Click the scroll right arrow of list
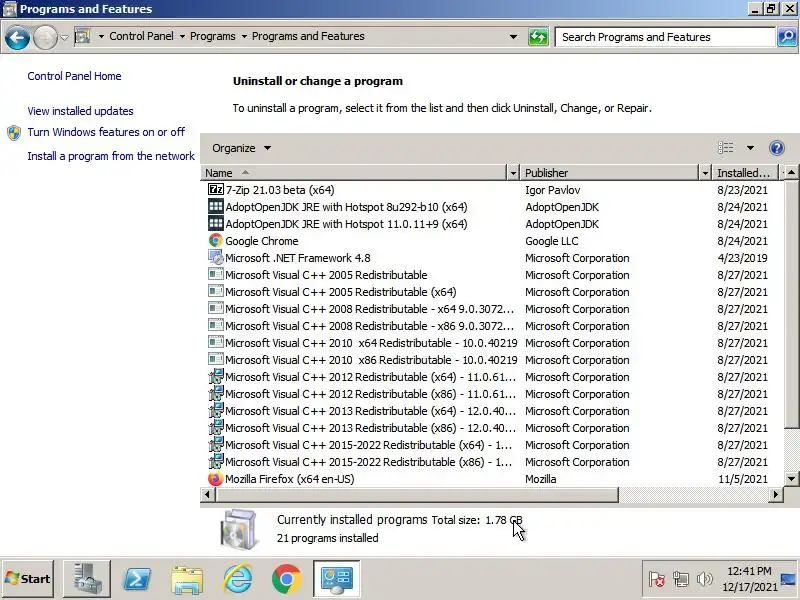The image size is (800, 600). coord(776,494)
